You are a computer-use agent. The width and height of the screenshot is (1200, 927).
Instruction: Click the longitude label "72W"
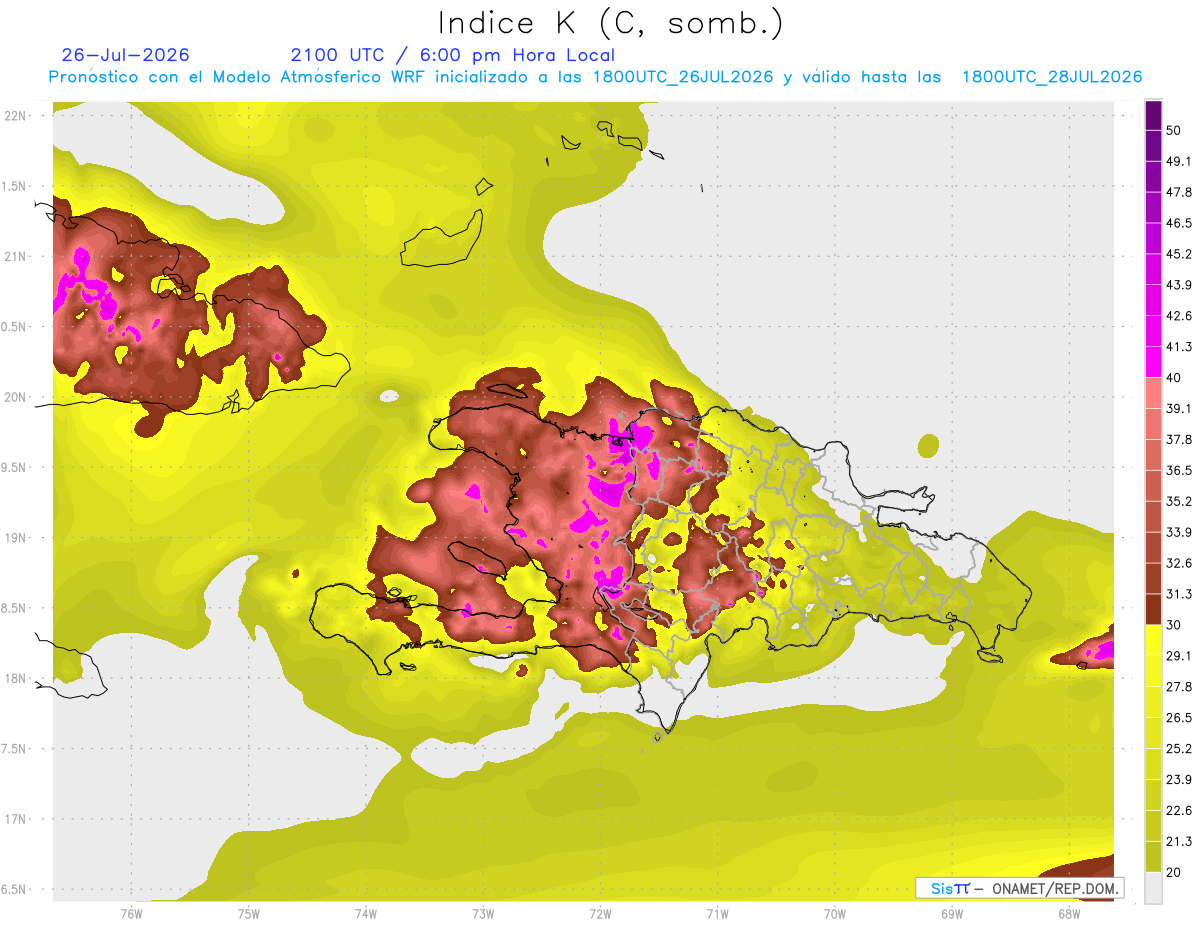(600, 914)
